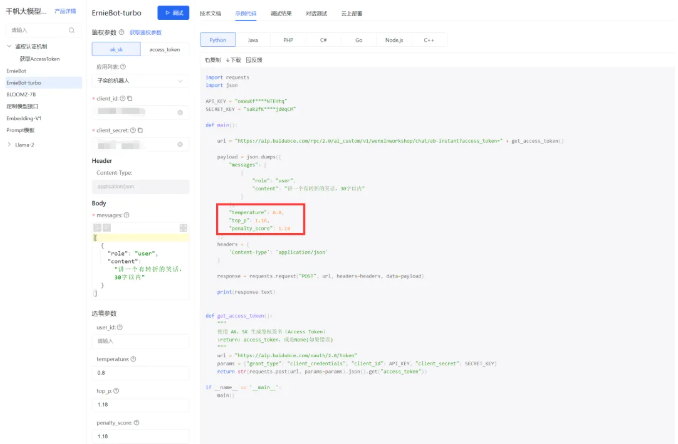The width and height of the screenshot is (678, 444).
Task: Open the 应用列表 app dropdown
Action: tap(141, 81)
